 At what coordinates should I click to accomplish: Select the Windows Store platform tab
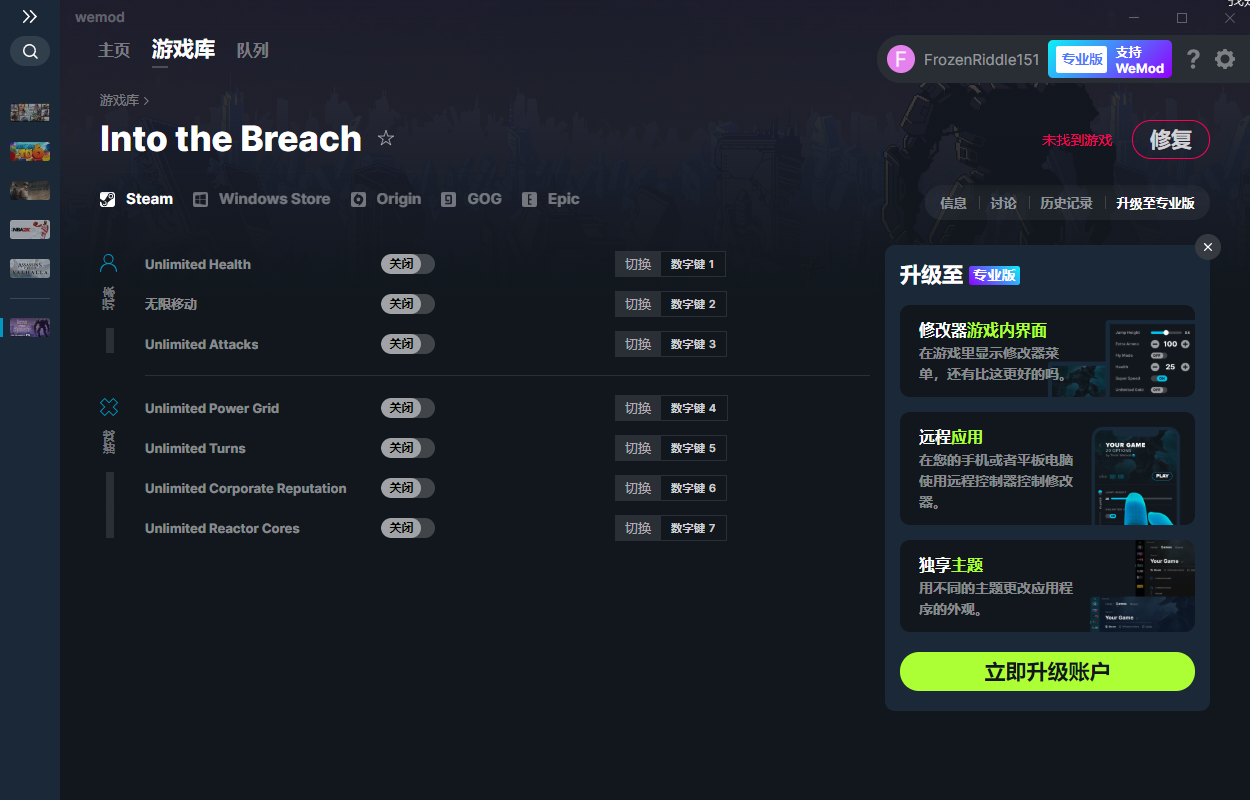(x=262, y=199)
